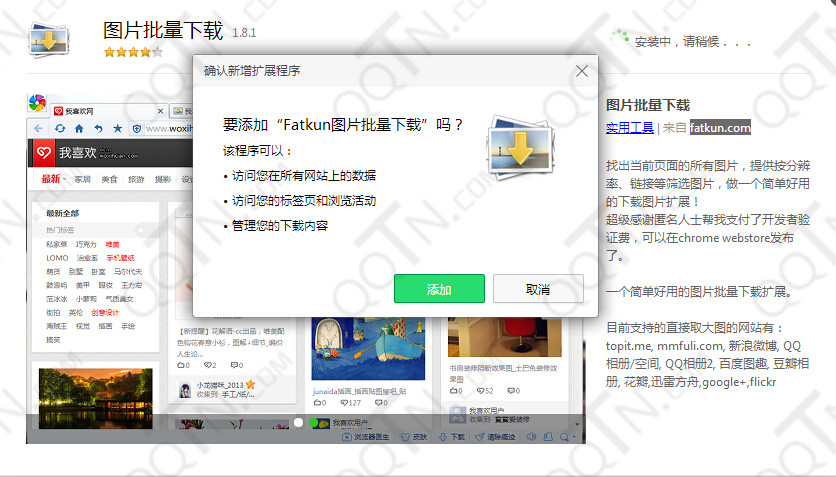This screenshot has width=836, height=477.
Task: Open the 实用工具 category link
Action: point(630,128)
